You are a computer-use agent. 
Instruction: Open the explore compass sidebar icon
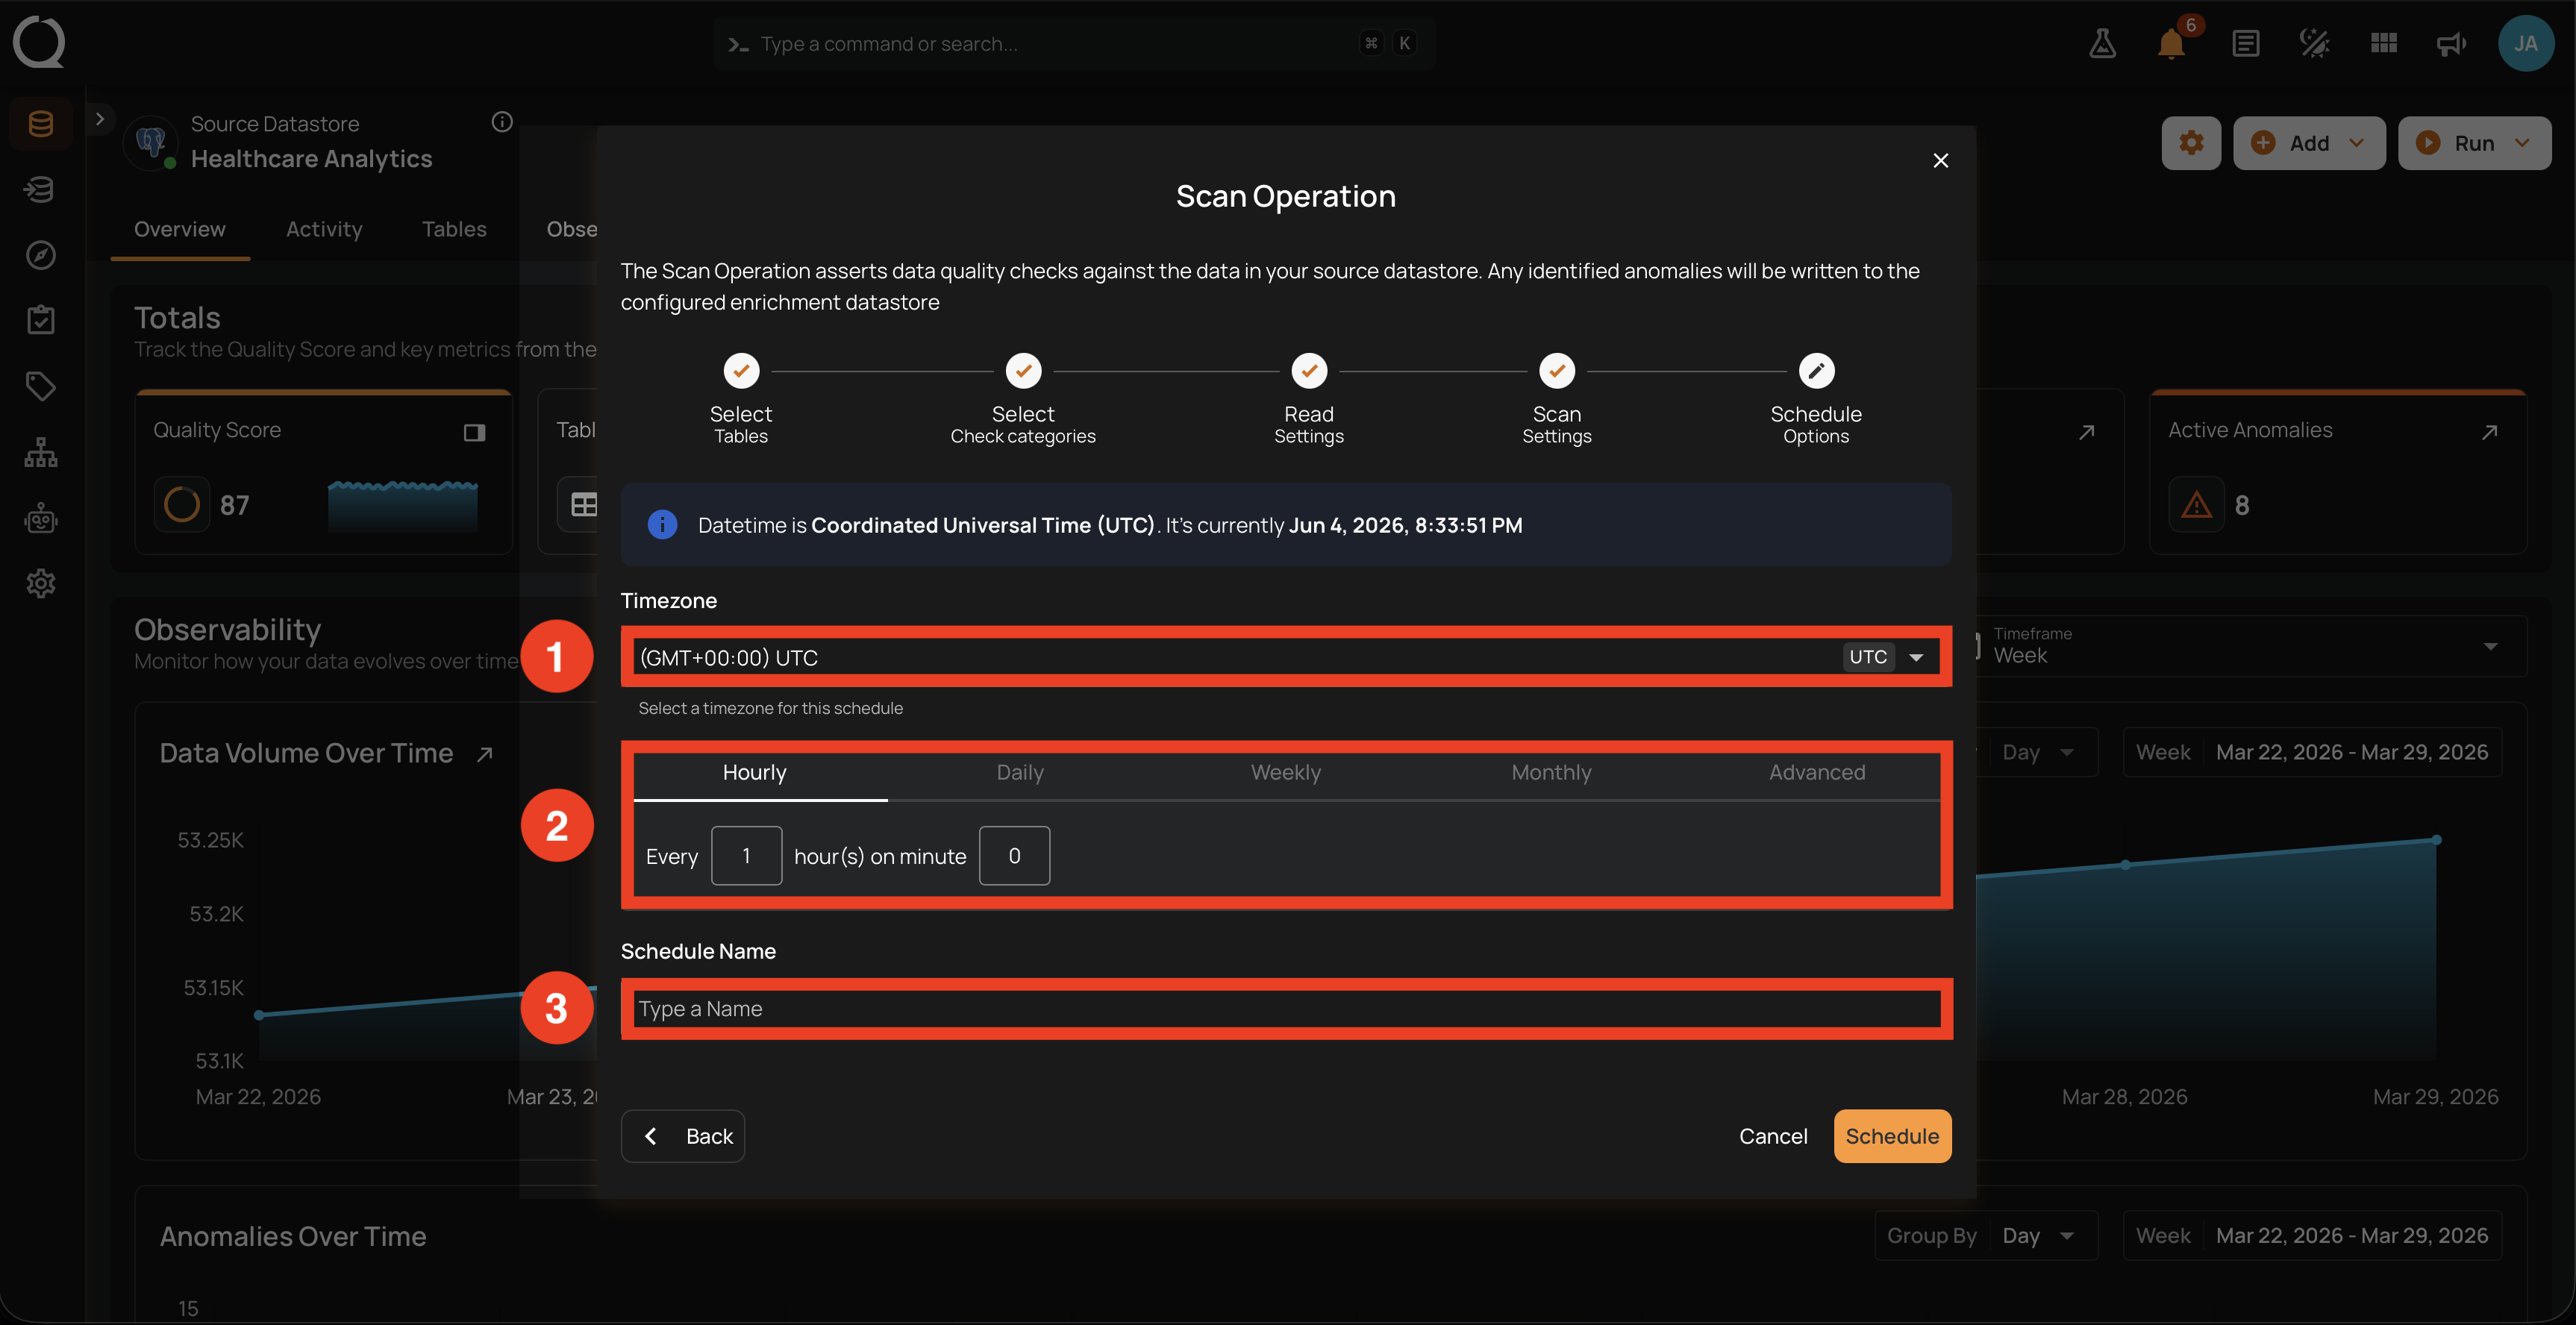(x=41, y=255)
